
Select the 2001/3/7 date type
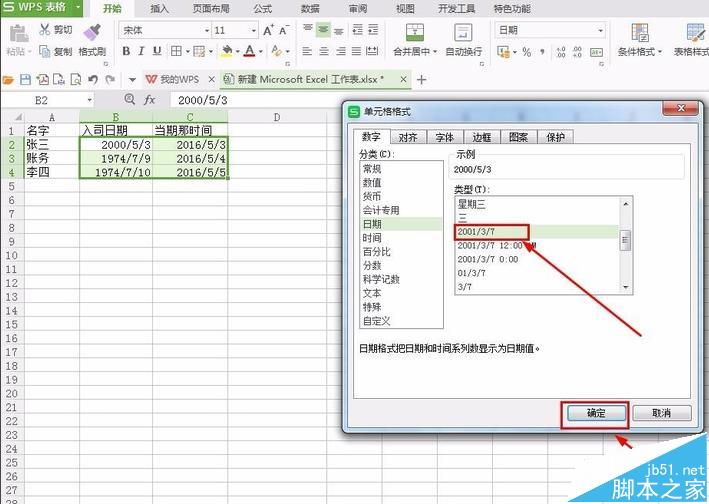[x=536, y=231]
